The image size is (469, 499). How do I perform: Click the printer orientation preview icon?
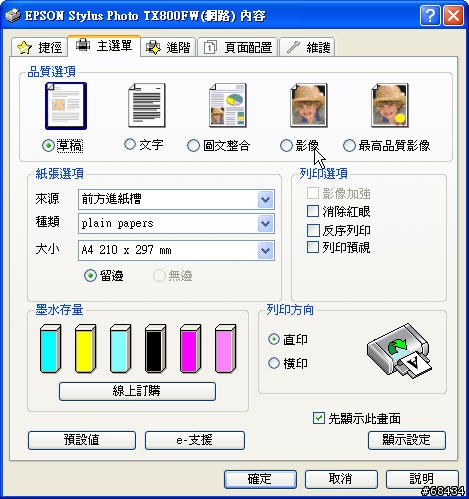tap(399, 351)
